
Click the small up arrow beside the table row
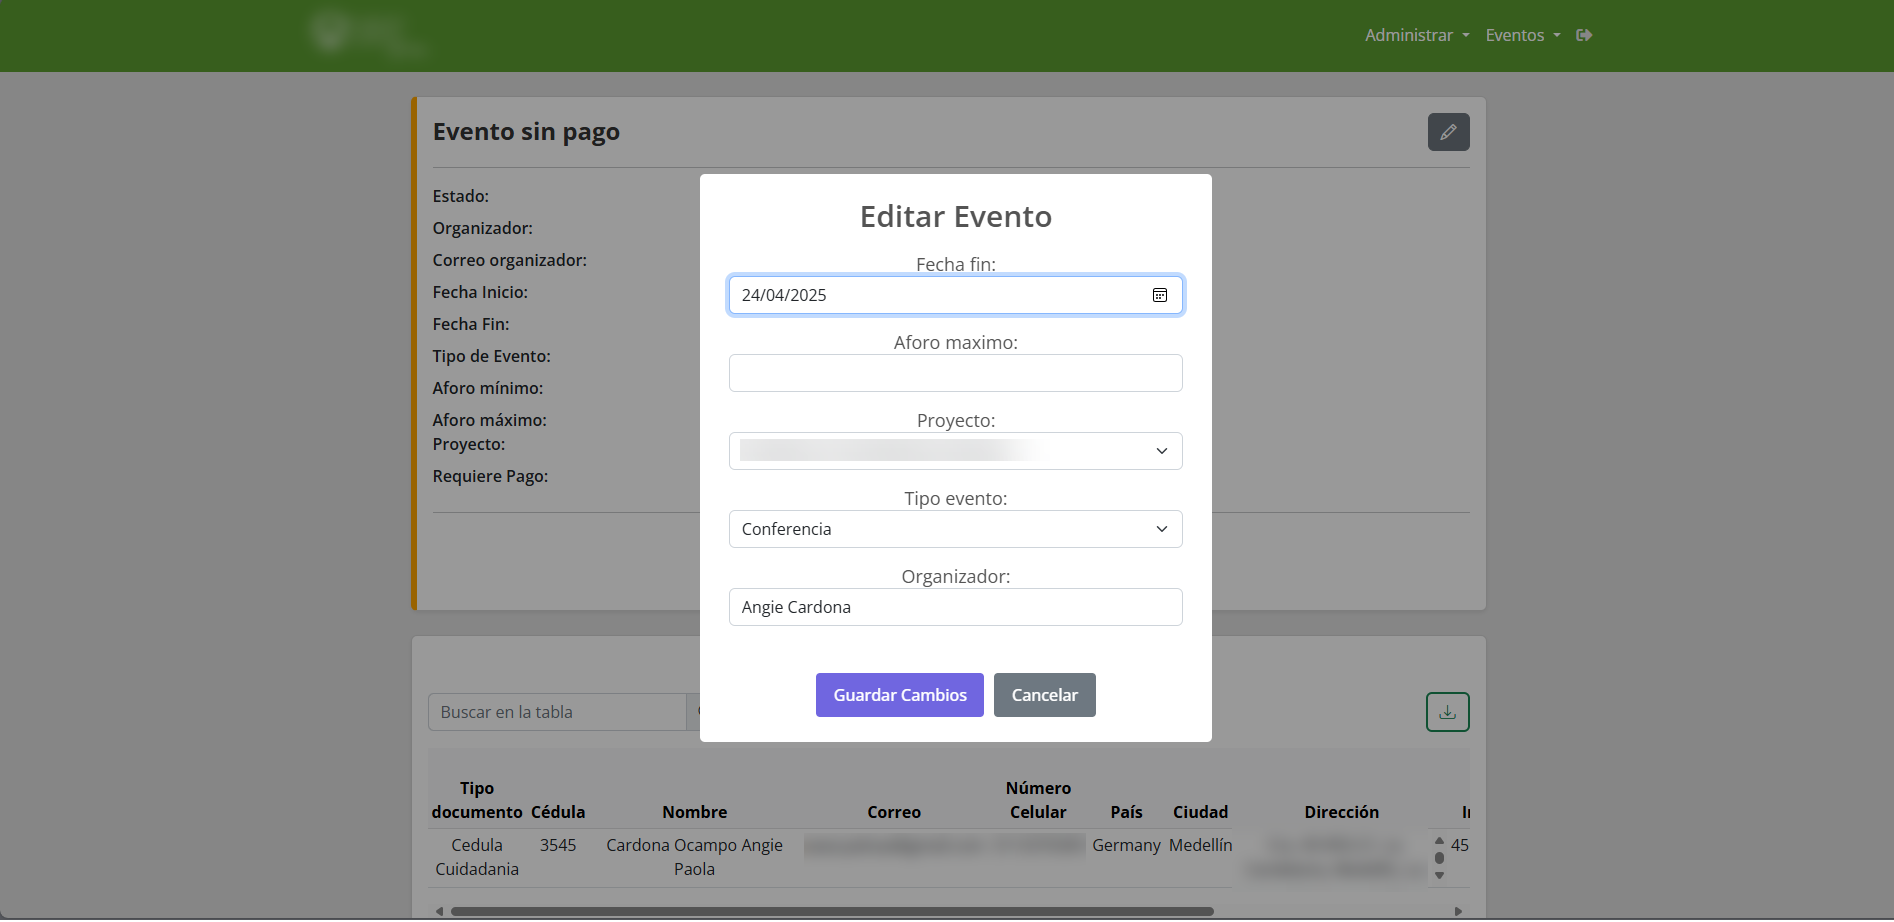pyautogui.click(x=1439, y=841)
